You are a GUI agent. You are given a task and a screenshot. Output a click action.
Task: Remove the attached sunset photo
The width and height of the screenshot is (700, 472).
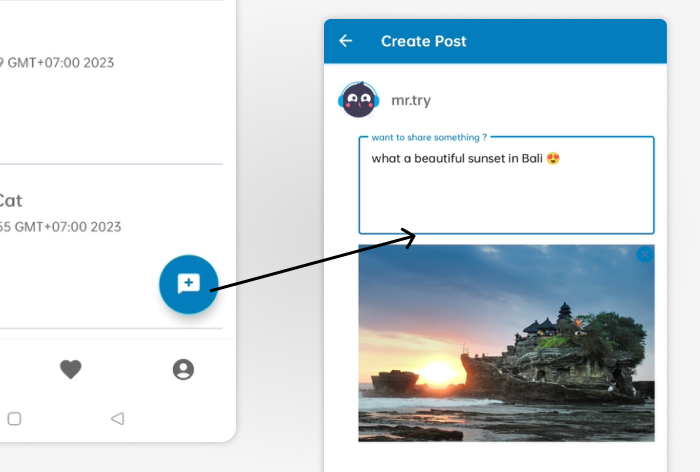click(x=645, y=255)
